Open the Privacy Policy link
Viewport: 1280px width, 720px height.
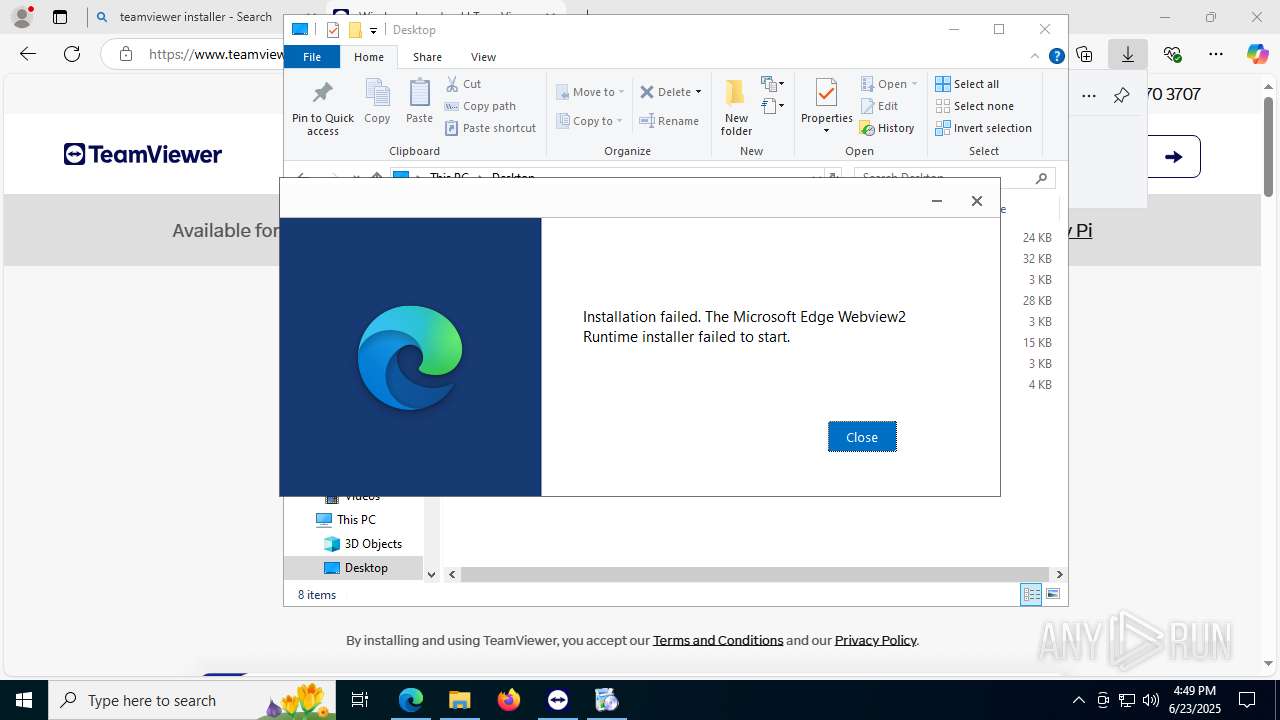876,640
